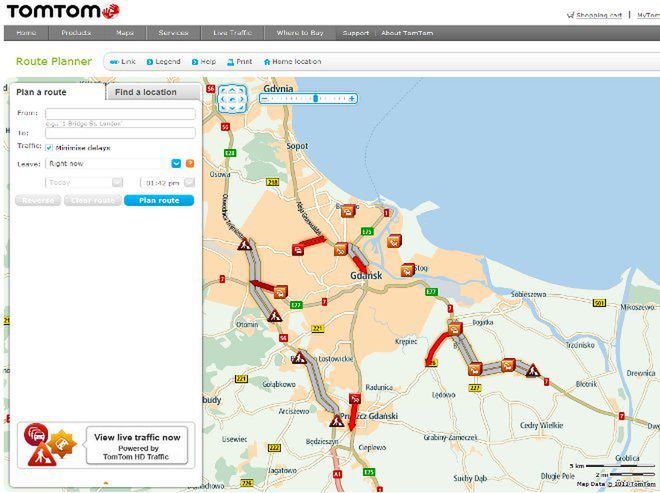The image size is (660, 493).
Task: Select the Plan a route tab
Action: (57, 92)
